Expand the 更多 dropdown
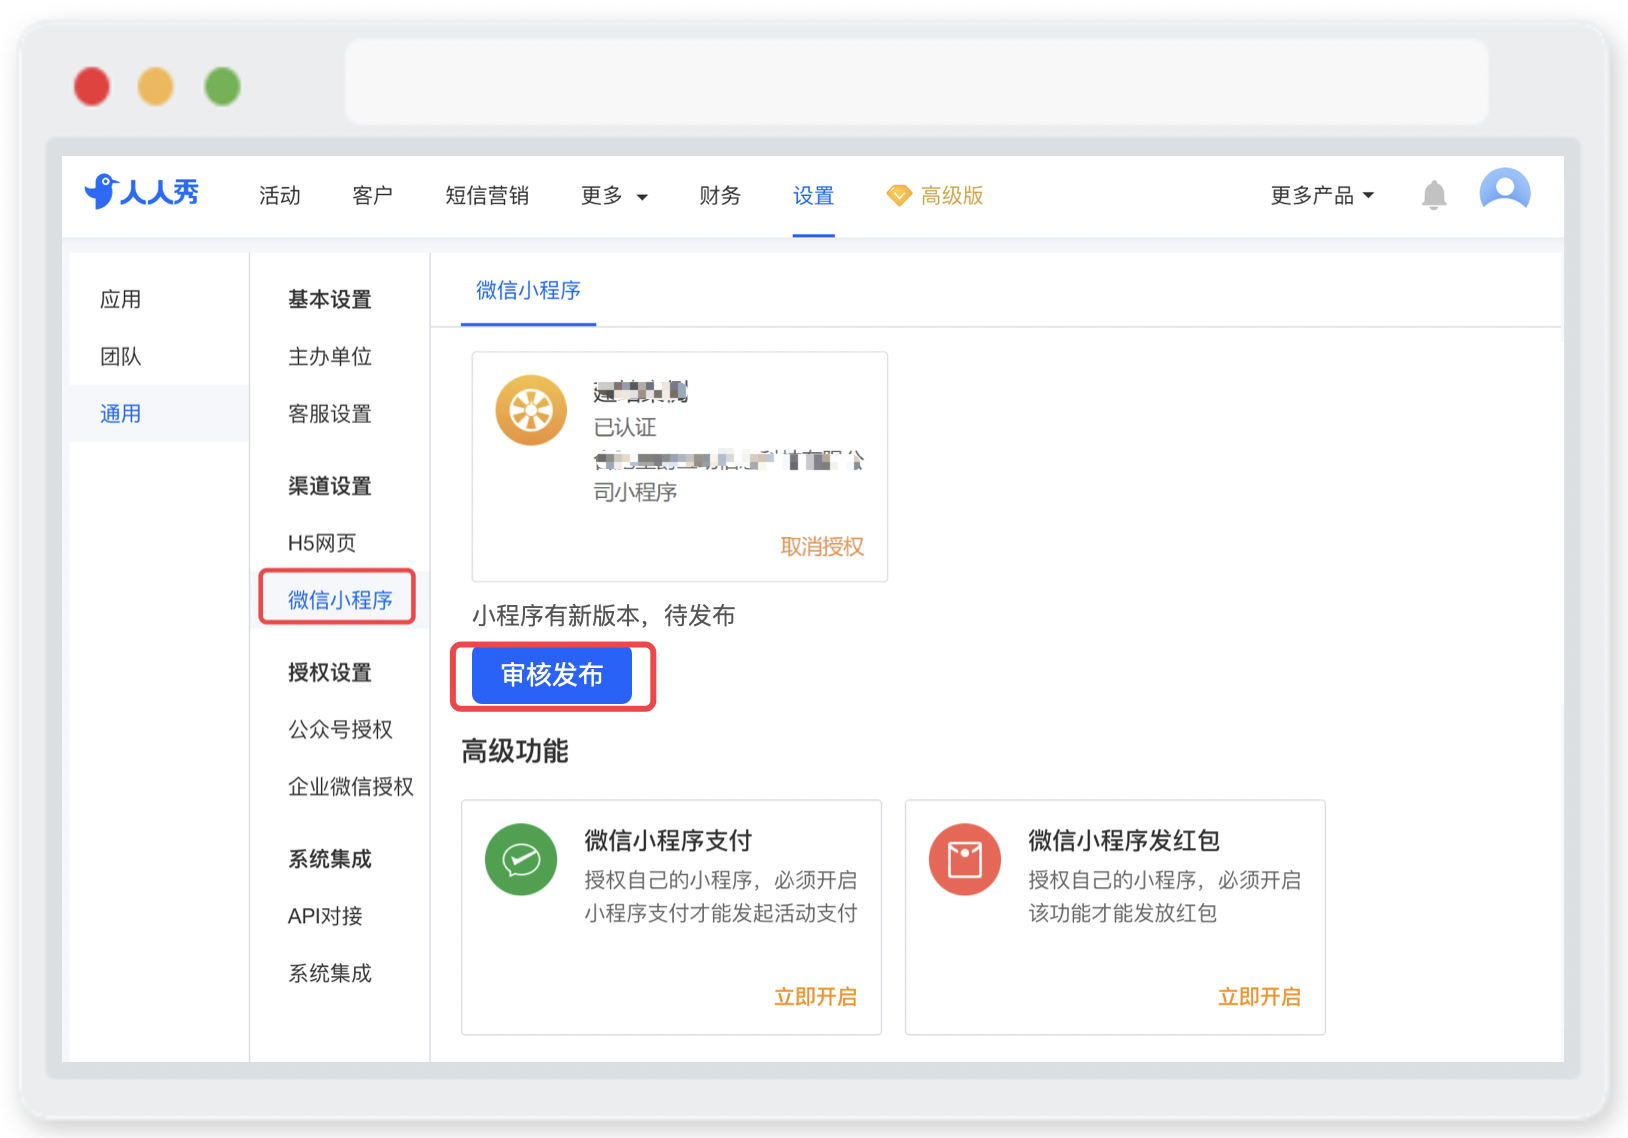This screenshot has height=1138, width=1628. 614,196
